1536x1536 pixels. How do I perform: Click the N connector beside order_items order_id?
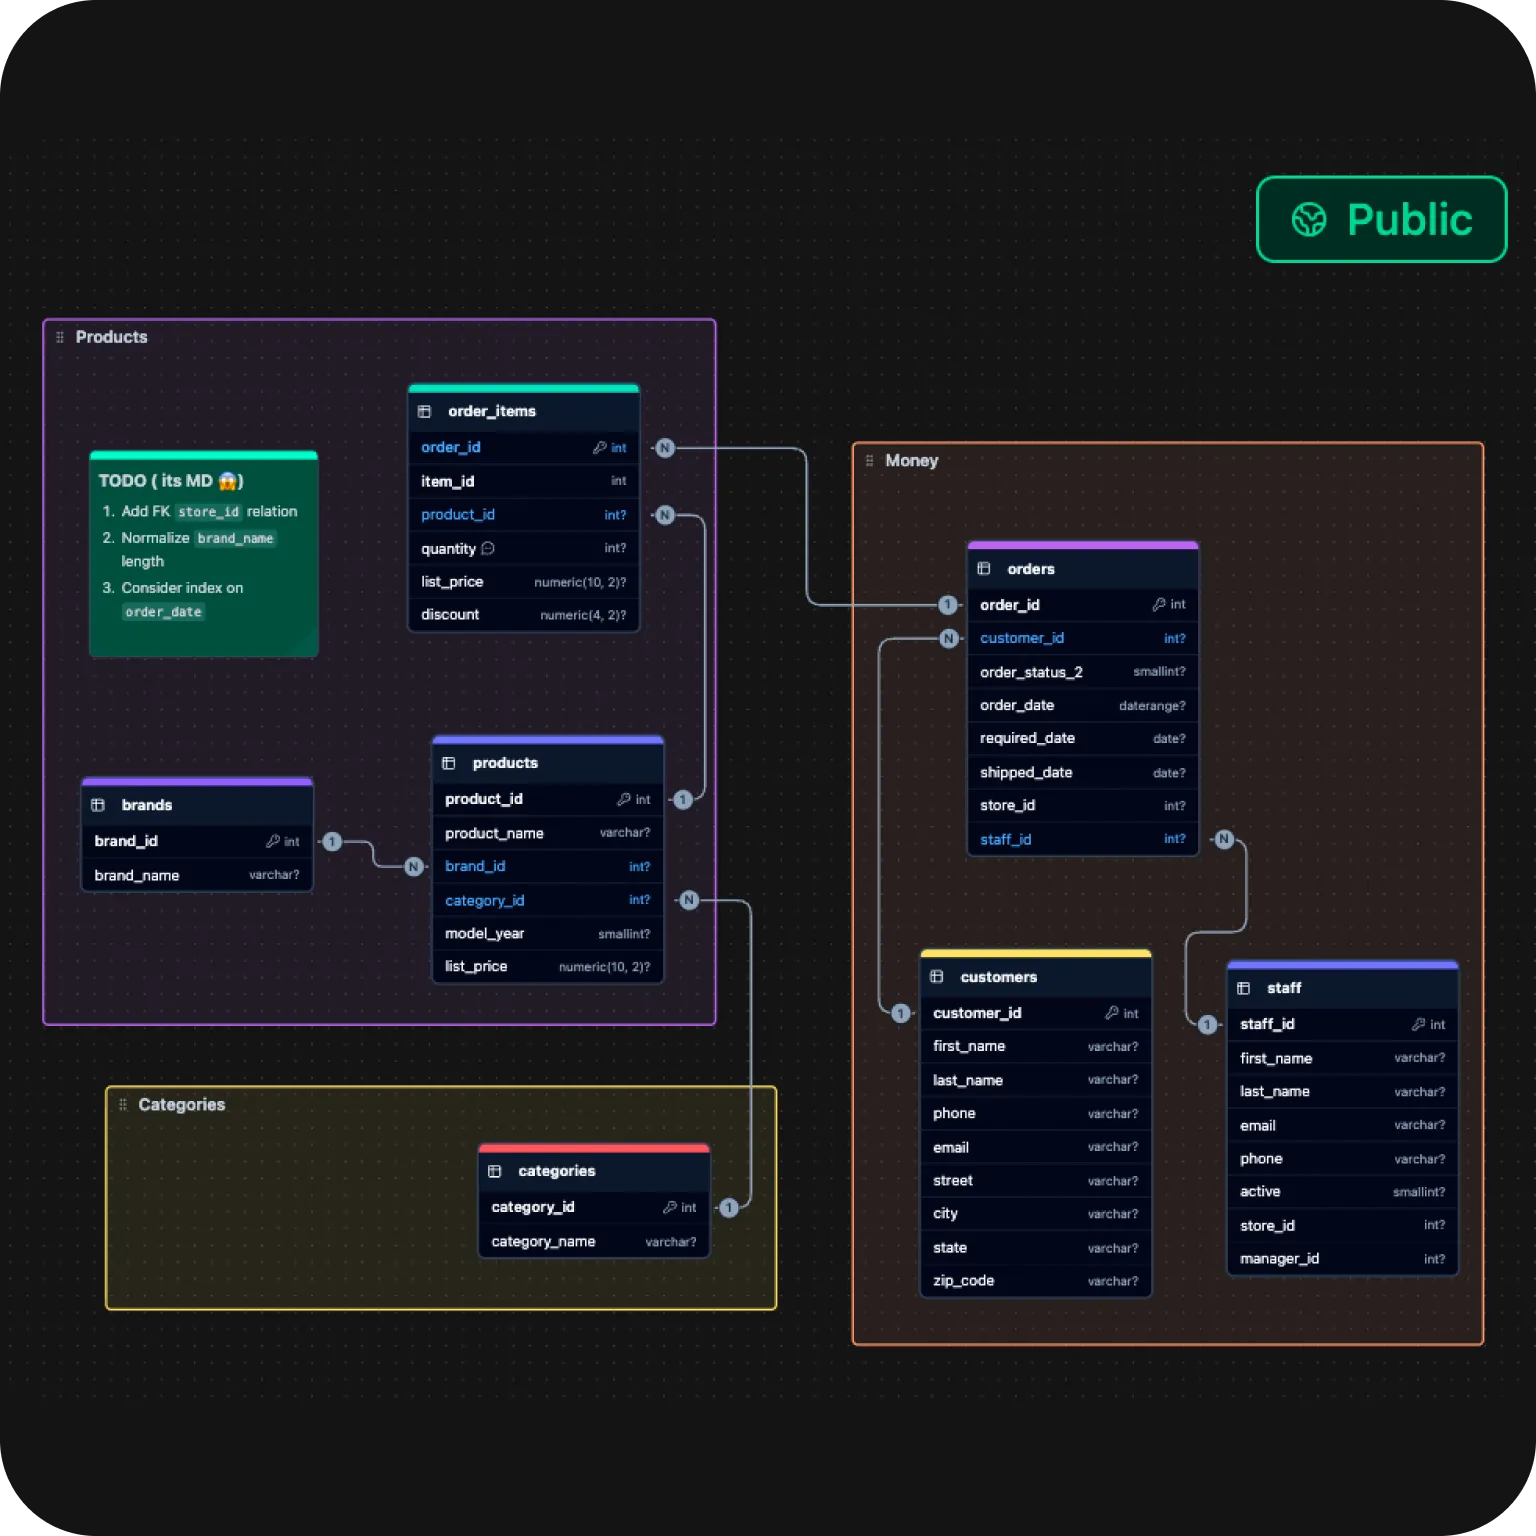point(665,448)
